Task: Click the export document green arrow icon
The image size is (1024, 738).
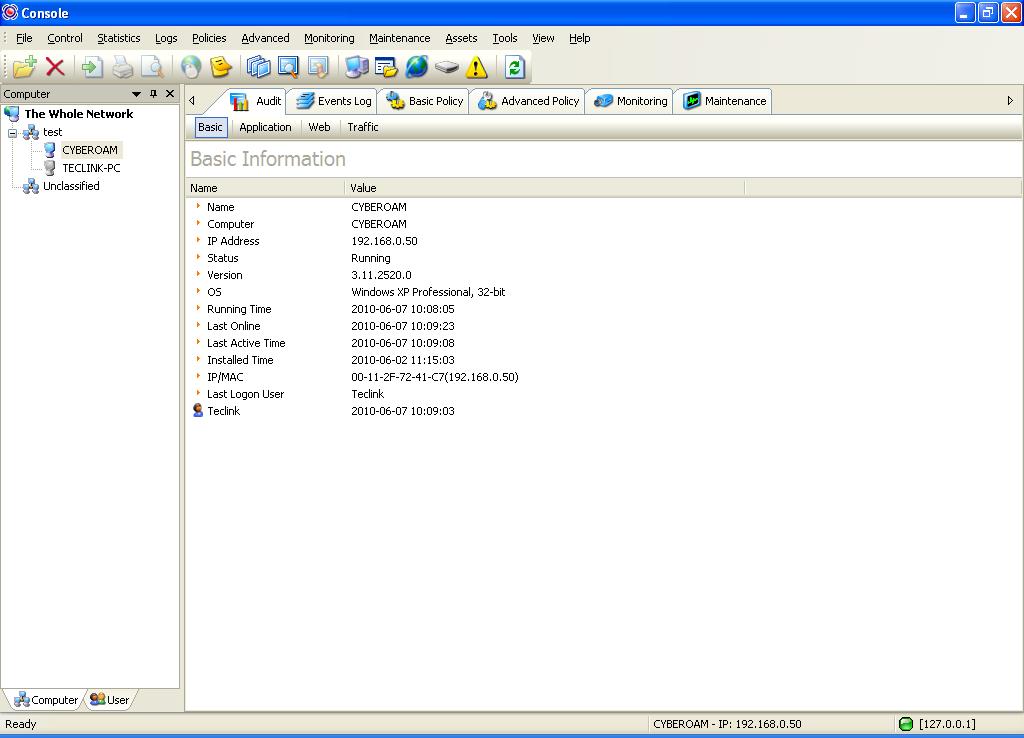Action: point(92,67)
